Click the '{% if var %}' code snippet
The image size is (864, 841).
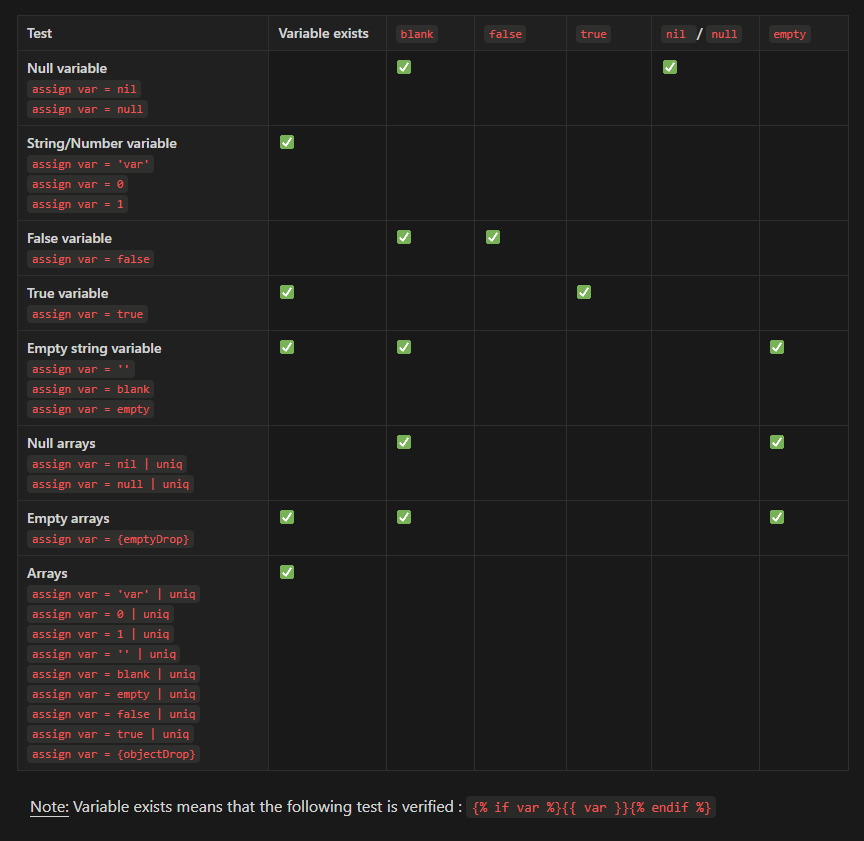click(x=591, y=807)
